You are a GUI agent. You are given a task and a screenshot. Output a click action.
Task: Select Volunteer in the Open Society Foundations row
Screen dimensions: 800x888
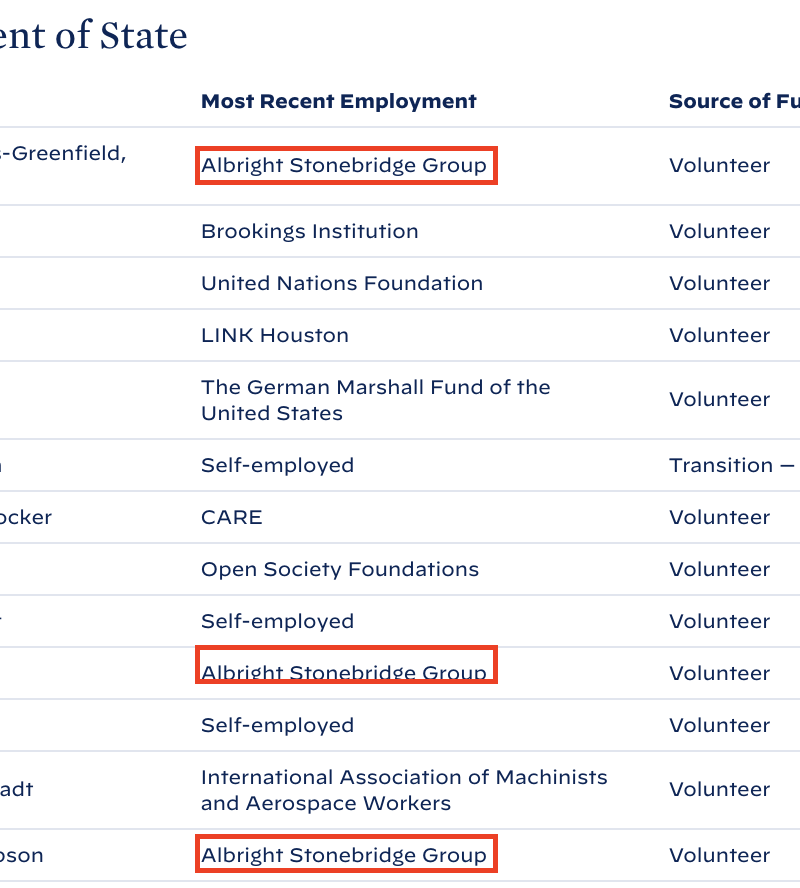coord(720,569)
